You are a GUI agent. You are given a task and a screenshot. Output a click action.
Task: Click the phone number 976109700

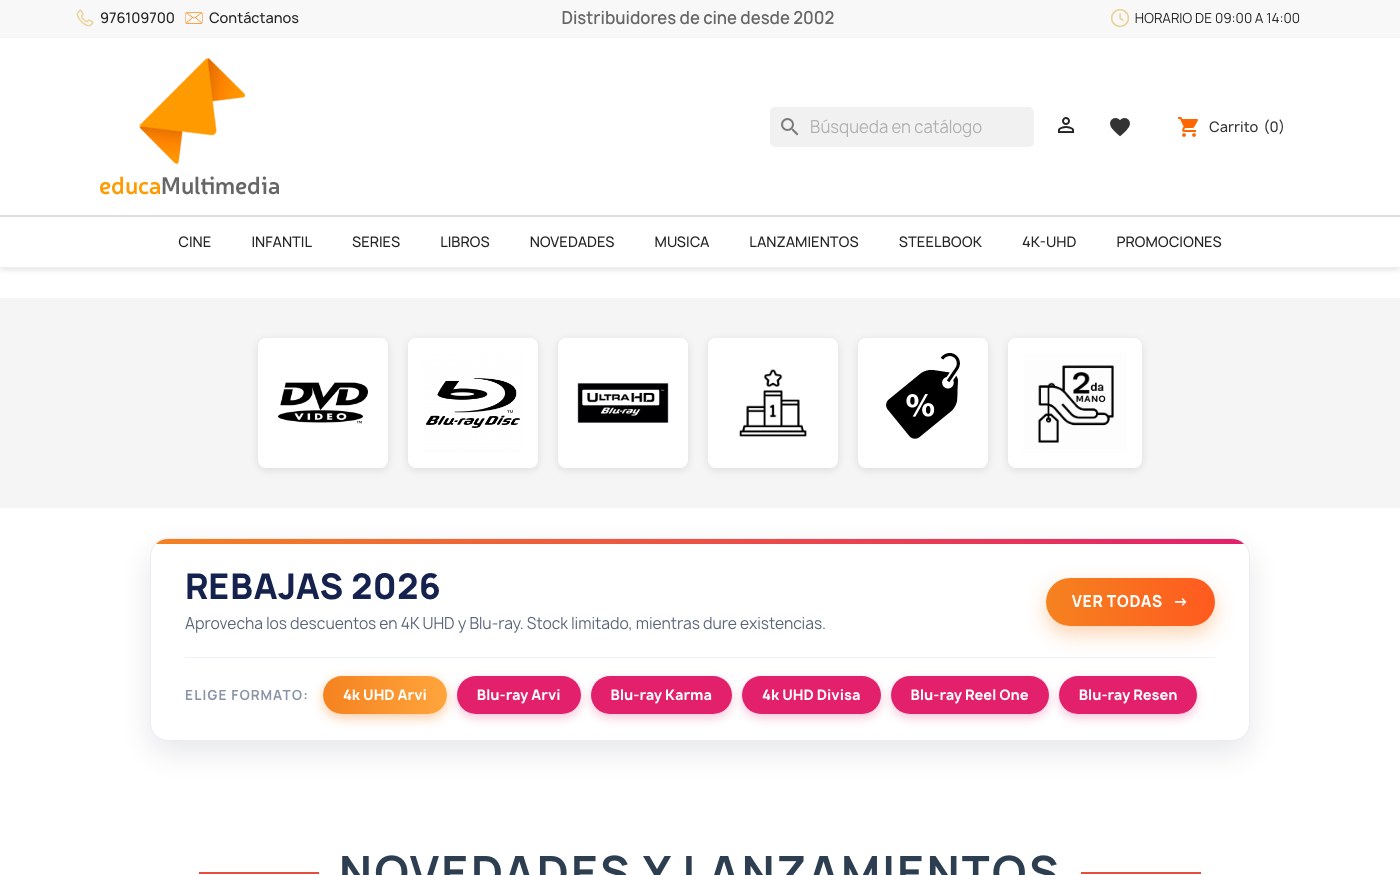pos(137,18)
